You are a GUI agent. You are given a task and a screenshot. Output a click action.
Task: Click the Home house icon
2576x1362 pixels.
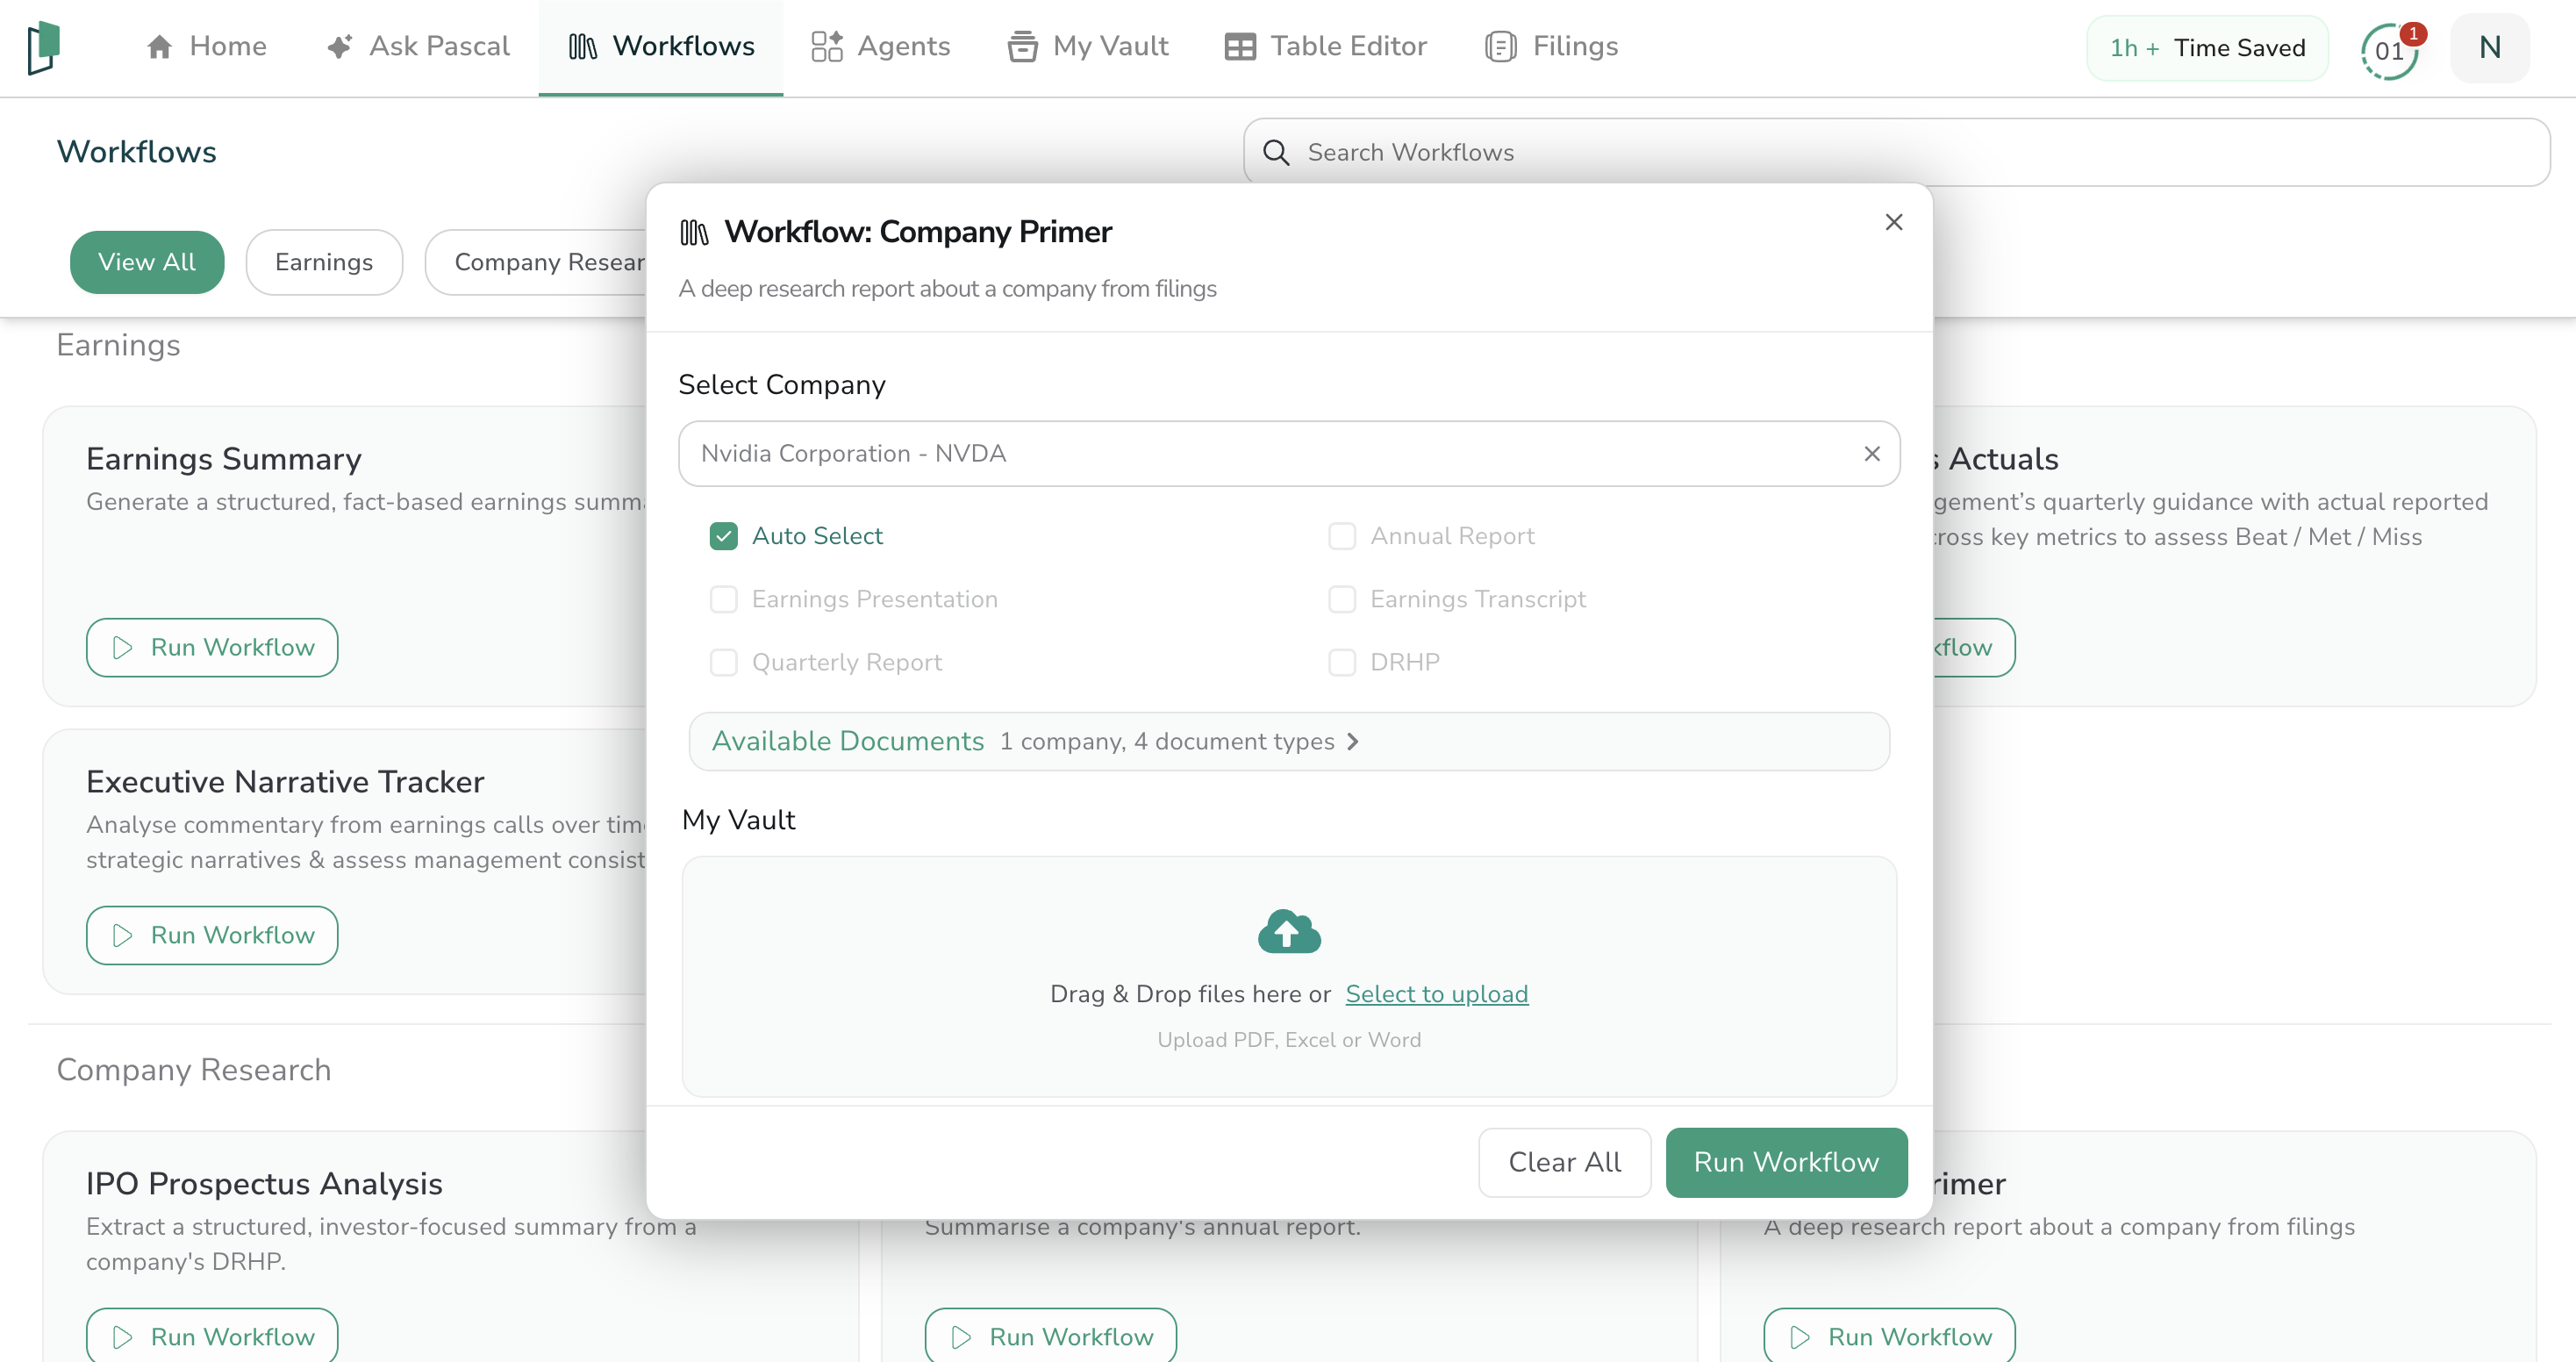(x=160, y=47)
